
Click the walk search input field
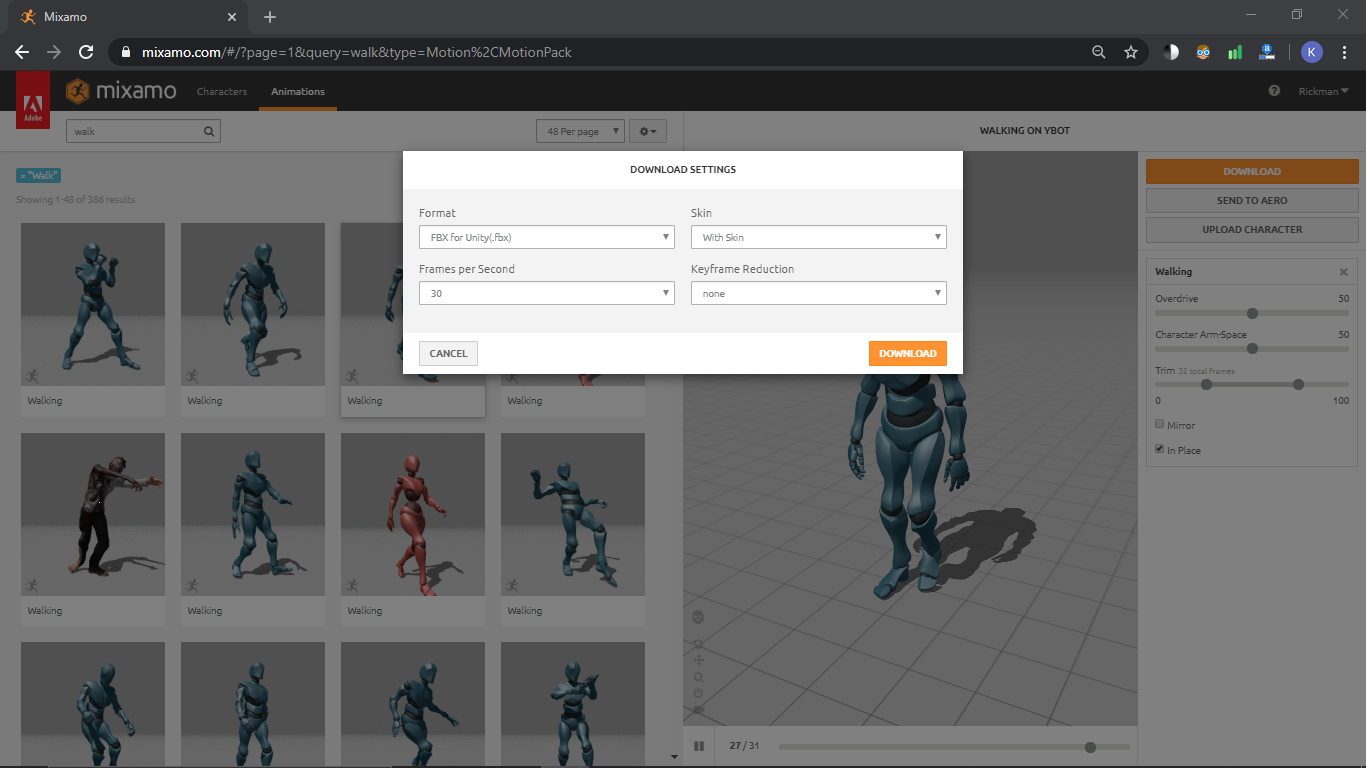click(143, 131)
